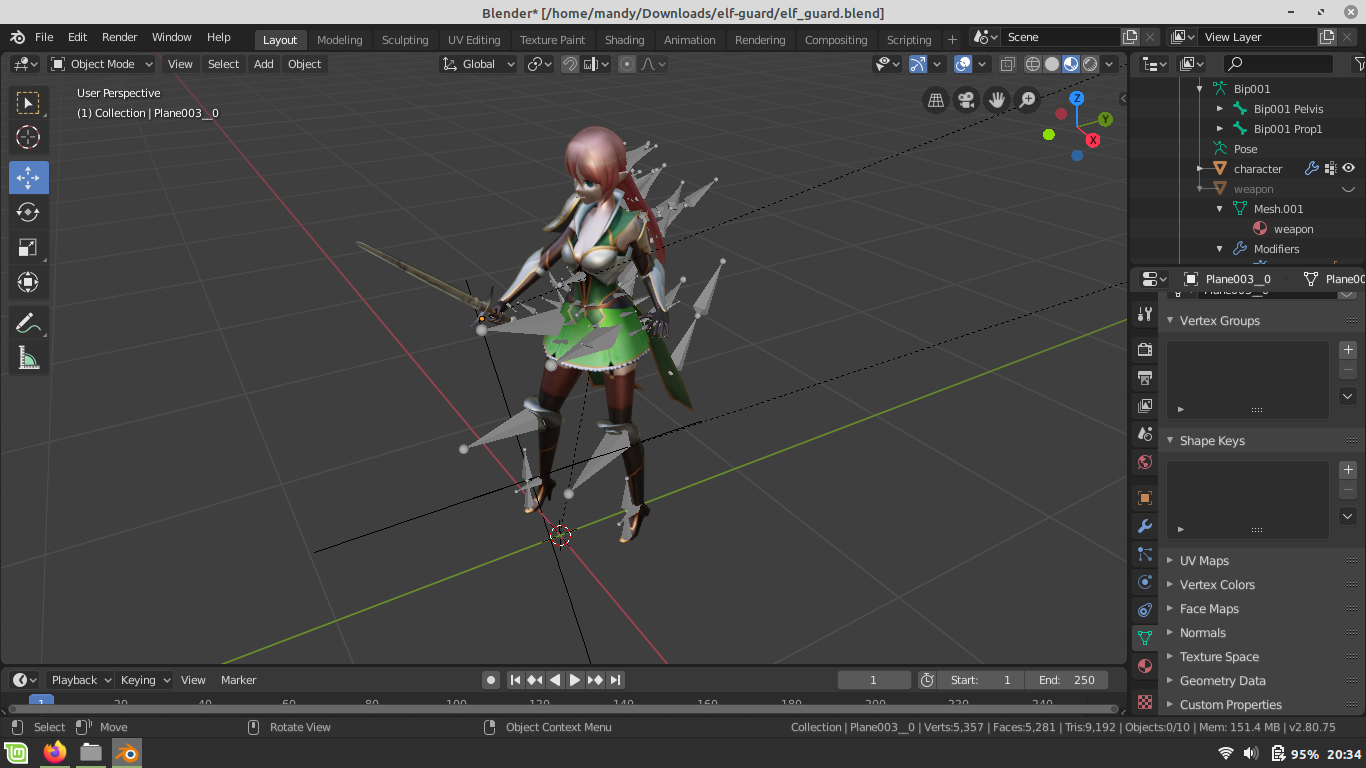
Task: Open the Render menu
Action: pos(119,37)
